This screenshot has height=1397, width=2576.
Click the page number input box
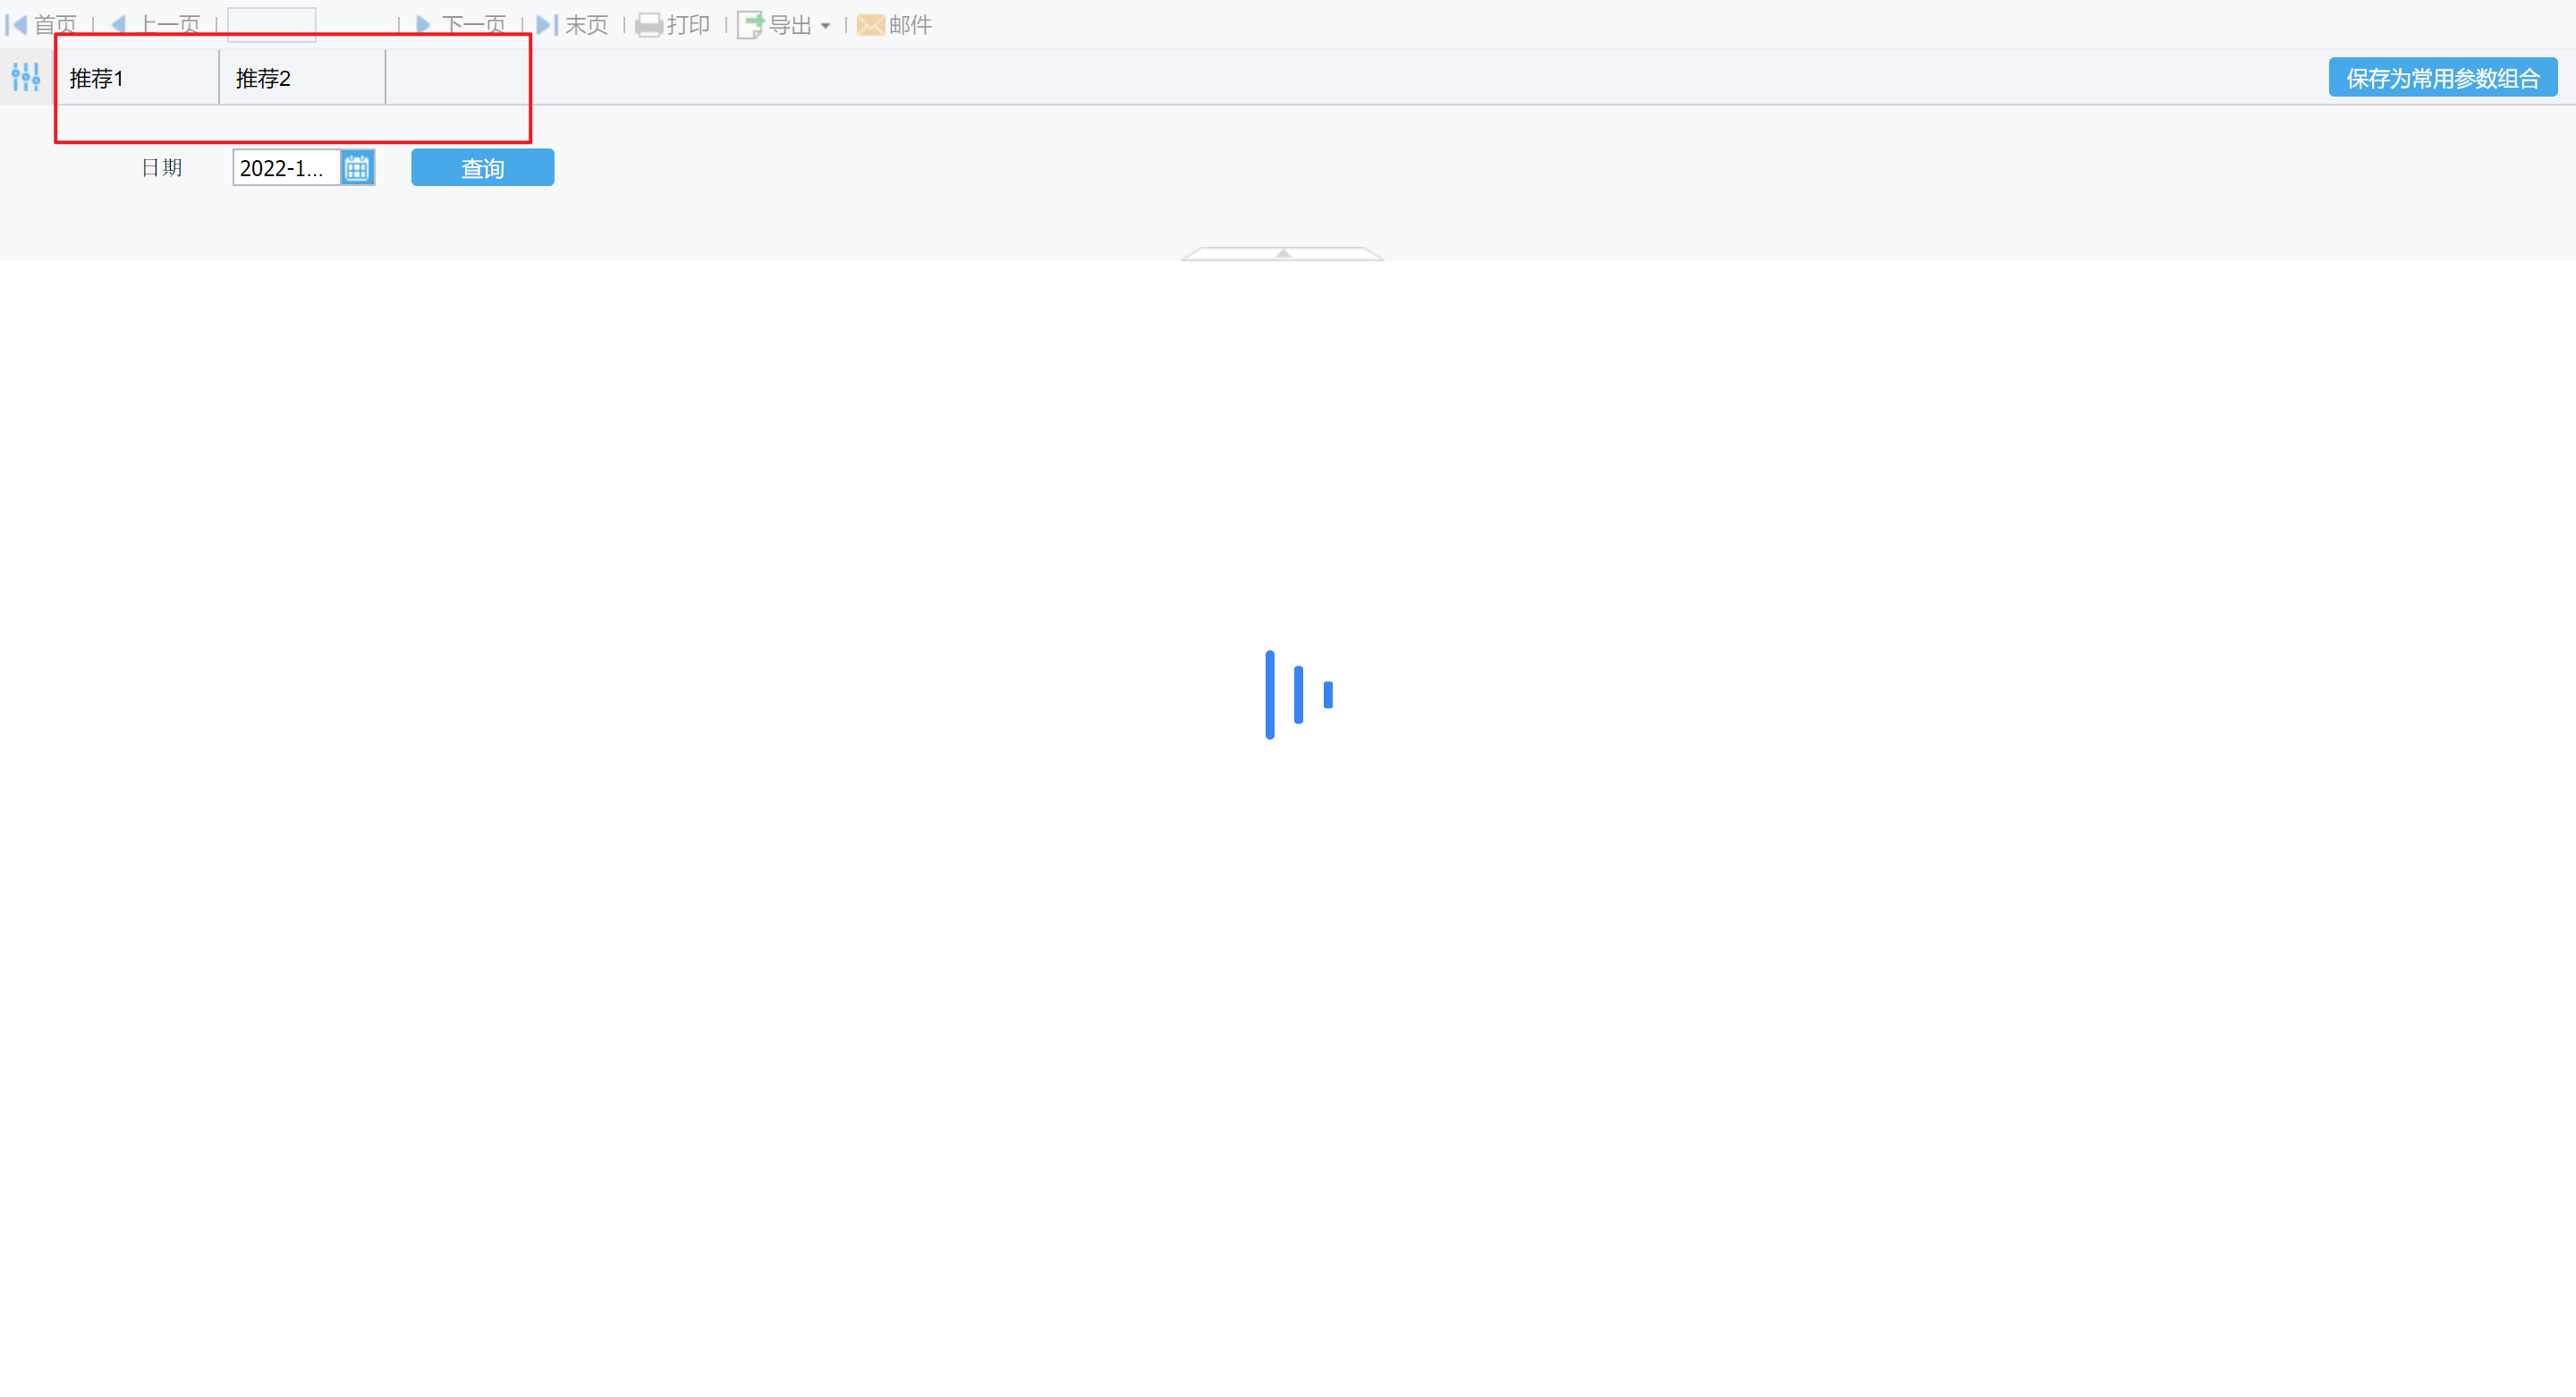[272, 24]
